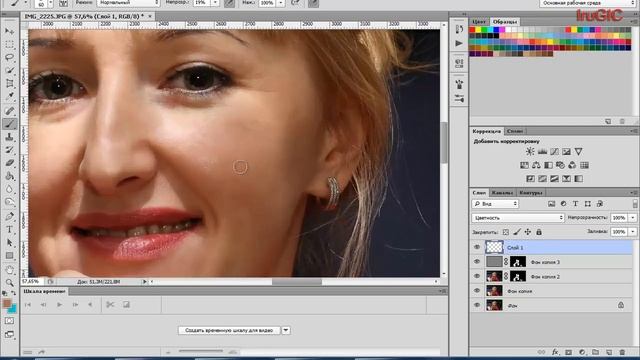Select the Path Selection tool

coord(9,242)
